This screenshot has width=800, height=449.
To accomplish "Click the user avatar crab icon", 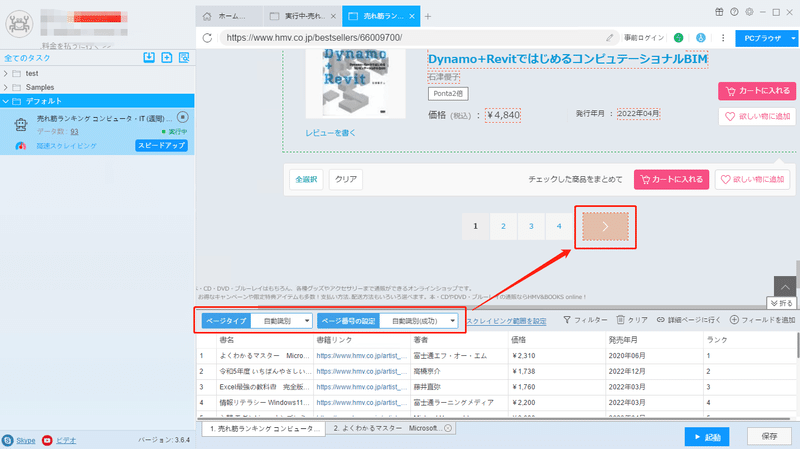I will (x=19, y=23).
